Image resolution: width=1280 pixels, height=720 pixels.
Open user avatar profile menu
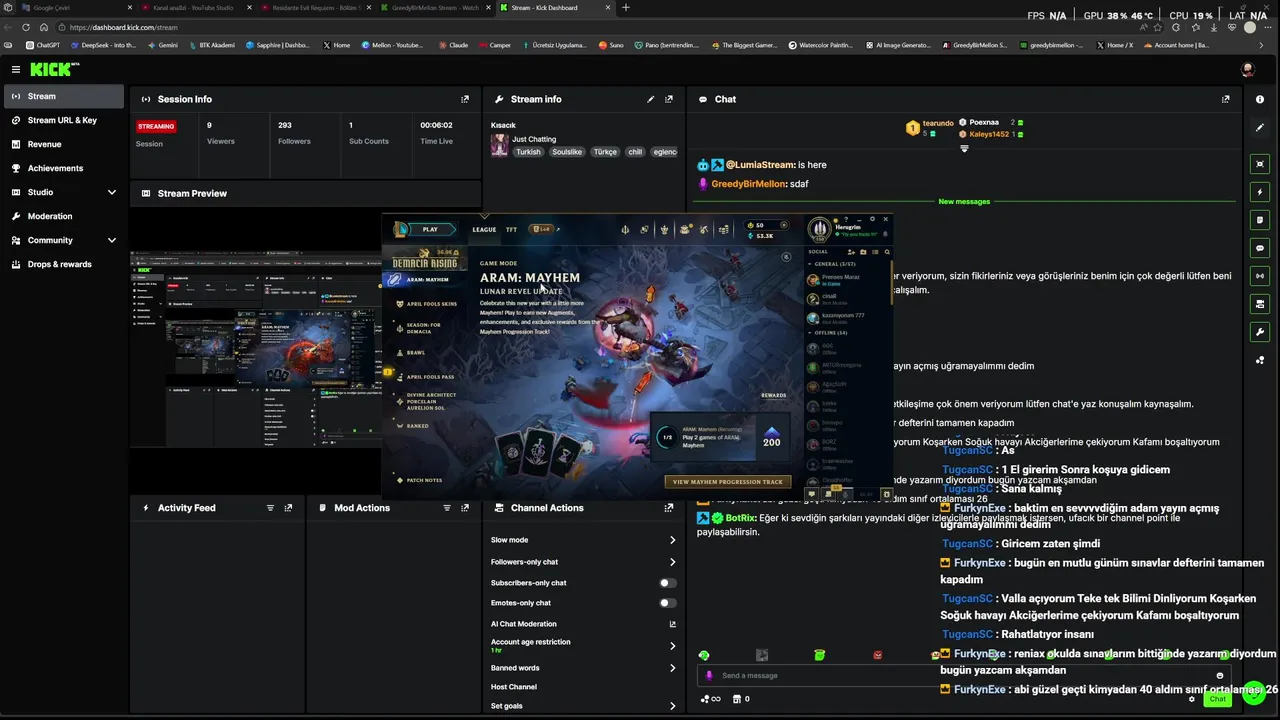tap(1247, 69)
